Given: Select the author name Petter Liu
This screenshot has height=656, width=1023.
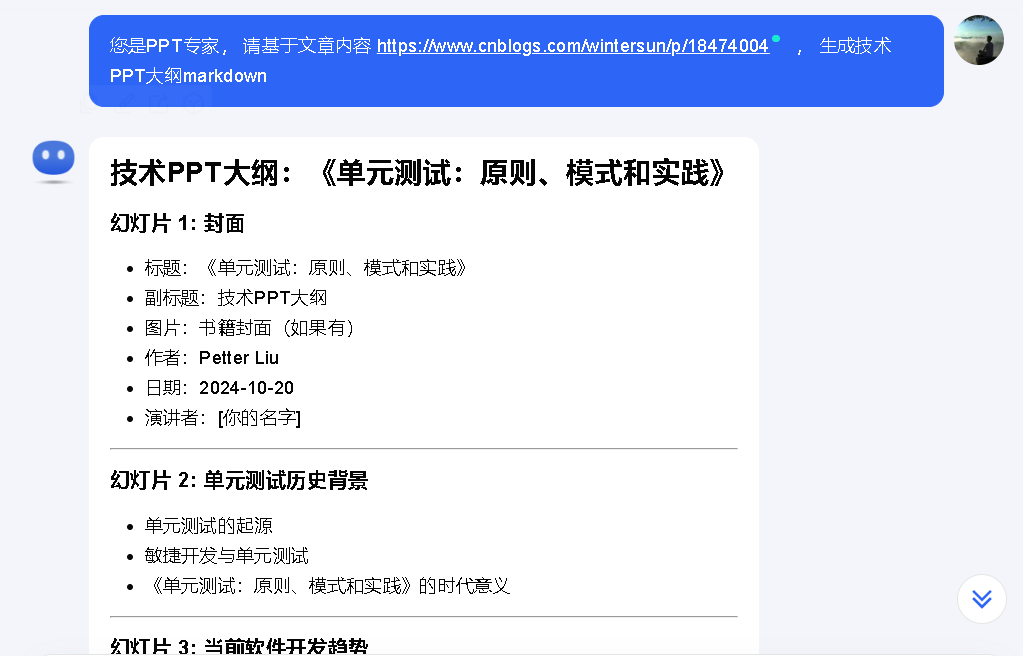Looking at the screenshot, I should tap(237, 358).
